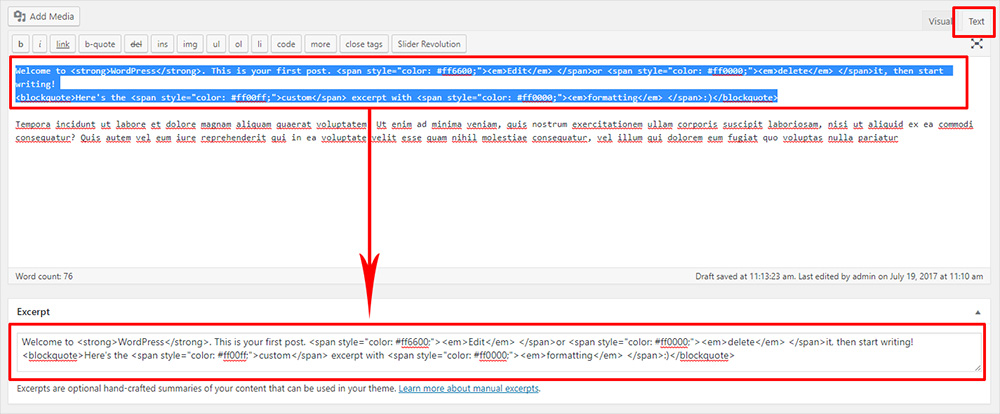Insert list item with li button
Viewport: 1000px width, 414px height.
point(259,44)
